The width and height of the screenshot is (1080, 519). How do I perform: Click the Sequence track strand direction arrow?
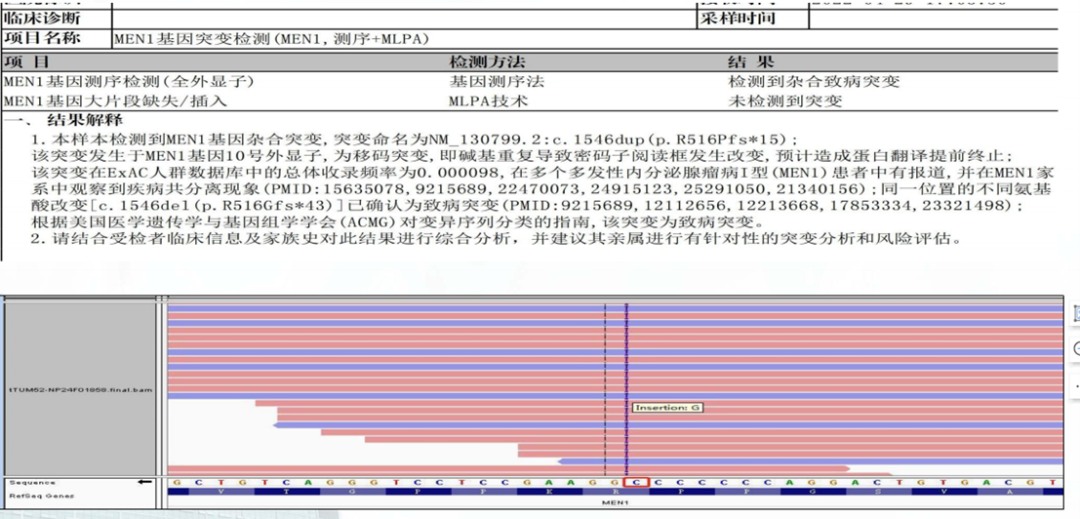click(x=143, y=482)
